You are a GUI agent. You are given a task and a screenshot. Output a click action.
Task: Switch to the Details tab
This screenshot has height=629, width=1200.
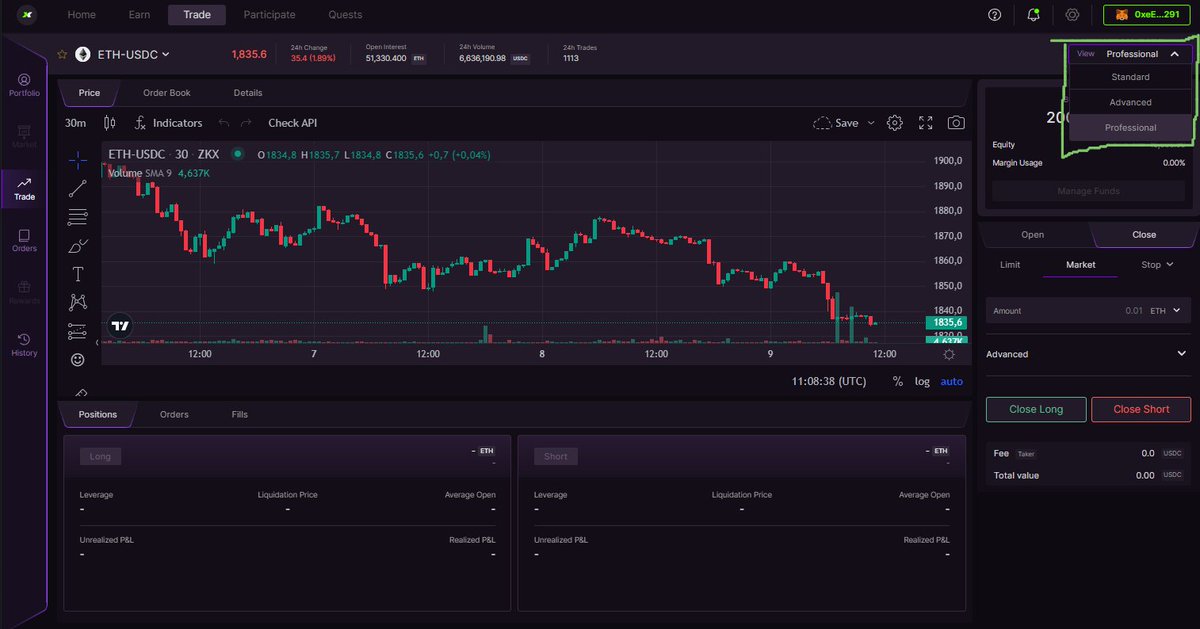[x=248, y=93]
